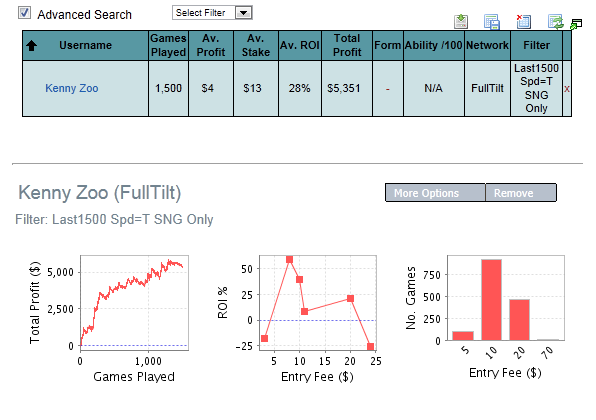Click the $5,351 total profit cell
This screenshot has width=596, height=420.
(x=347, y=89)
